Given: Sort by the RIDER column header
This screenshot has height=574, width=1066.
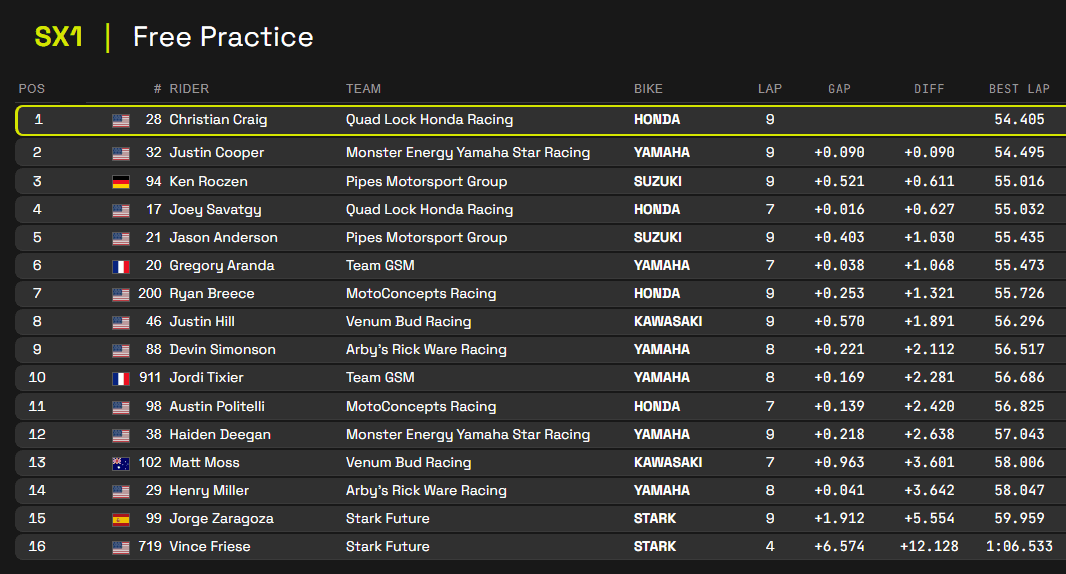Looking at the screenshot, I should coord(189,89).
